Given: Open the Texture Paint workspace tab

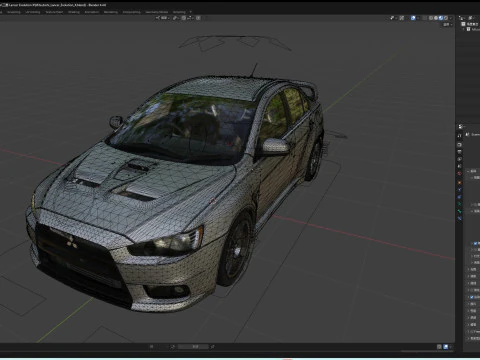Looking at the screenshot, I should (x=54, y=12).
